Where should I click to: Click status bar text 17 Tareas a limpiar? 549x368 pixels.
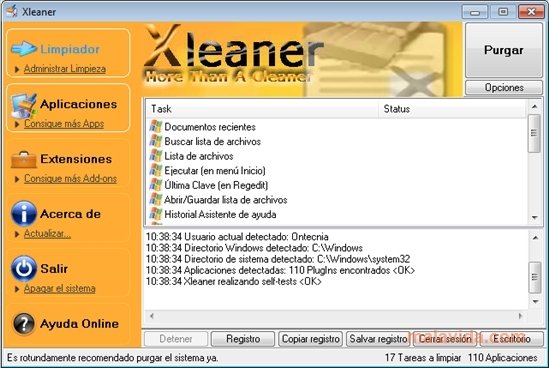coord(423,358)
